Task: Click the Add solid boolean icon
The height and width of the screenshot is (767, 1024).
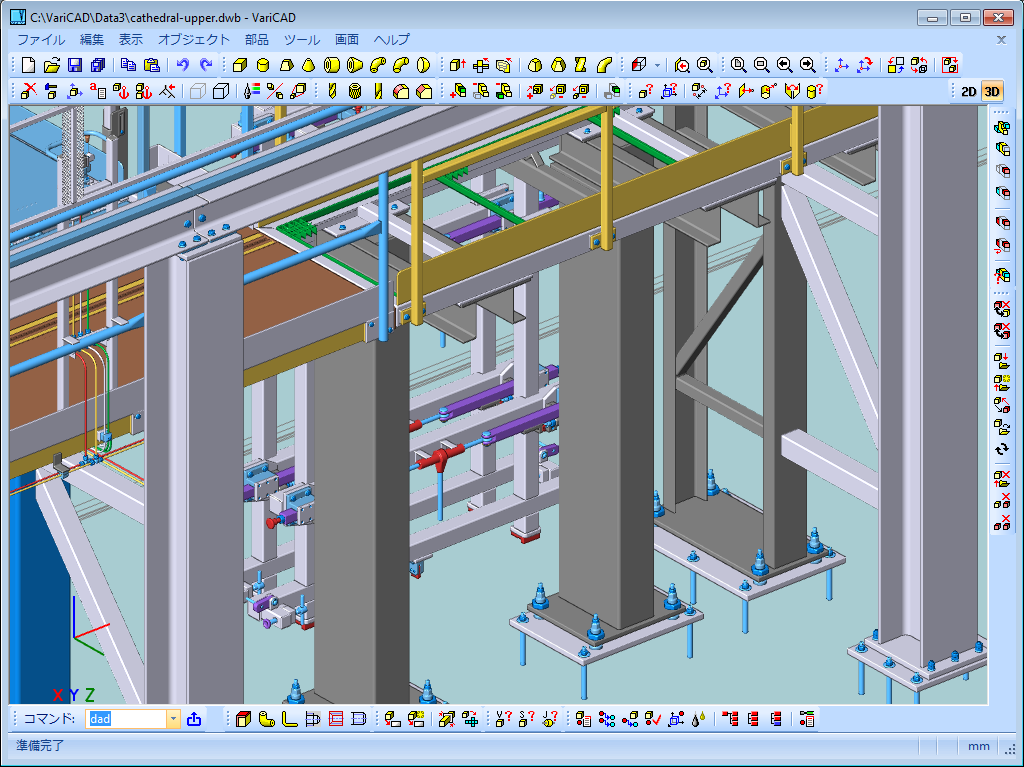Action: pos(457,91)
